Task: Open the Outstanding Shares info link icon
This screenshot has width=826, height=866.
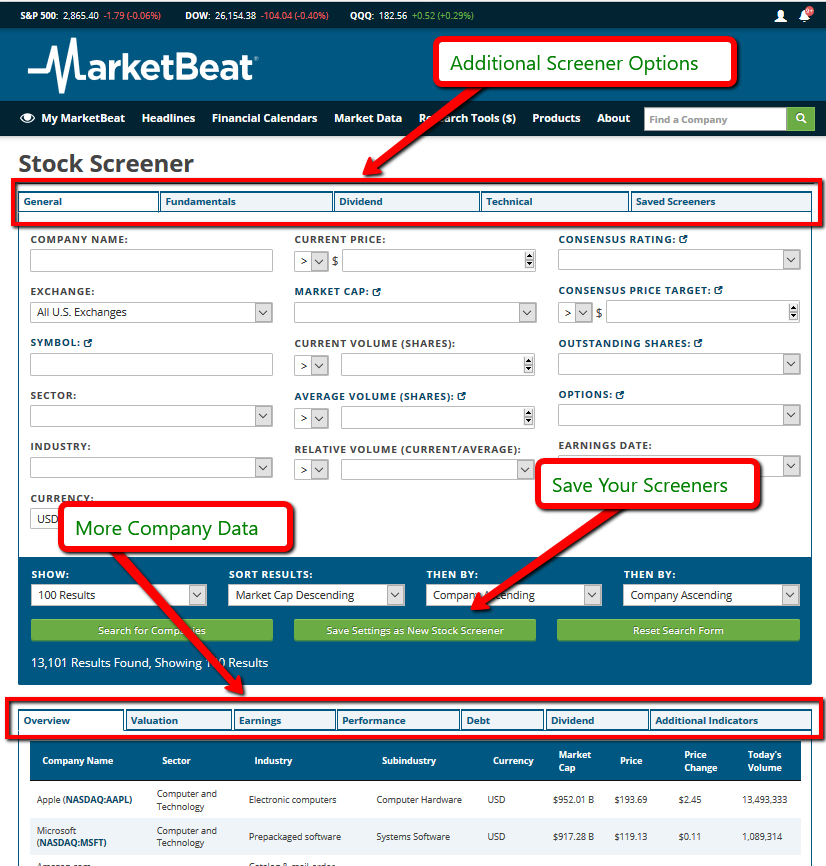Action: [x=698, y=343]
